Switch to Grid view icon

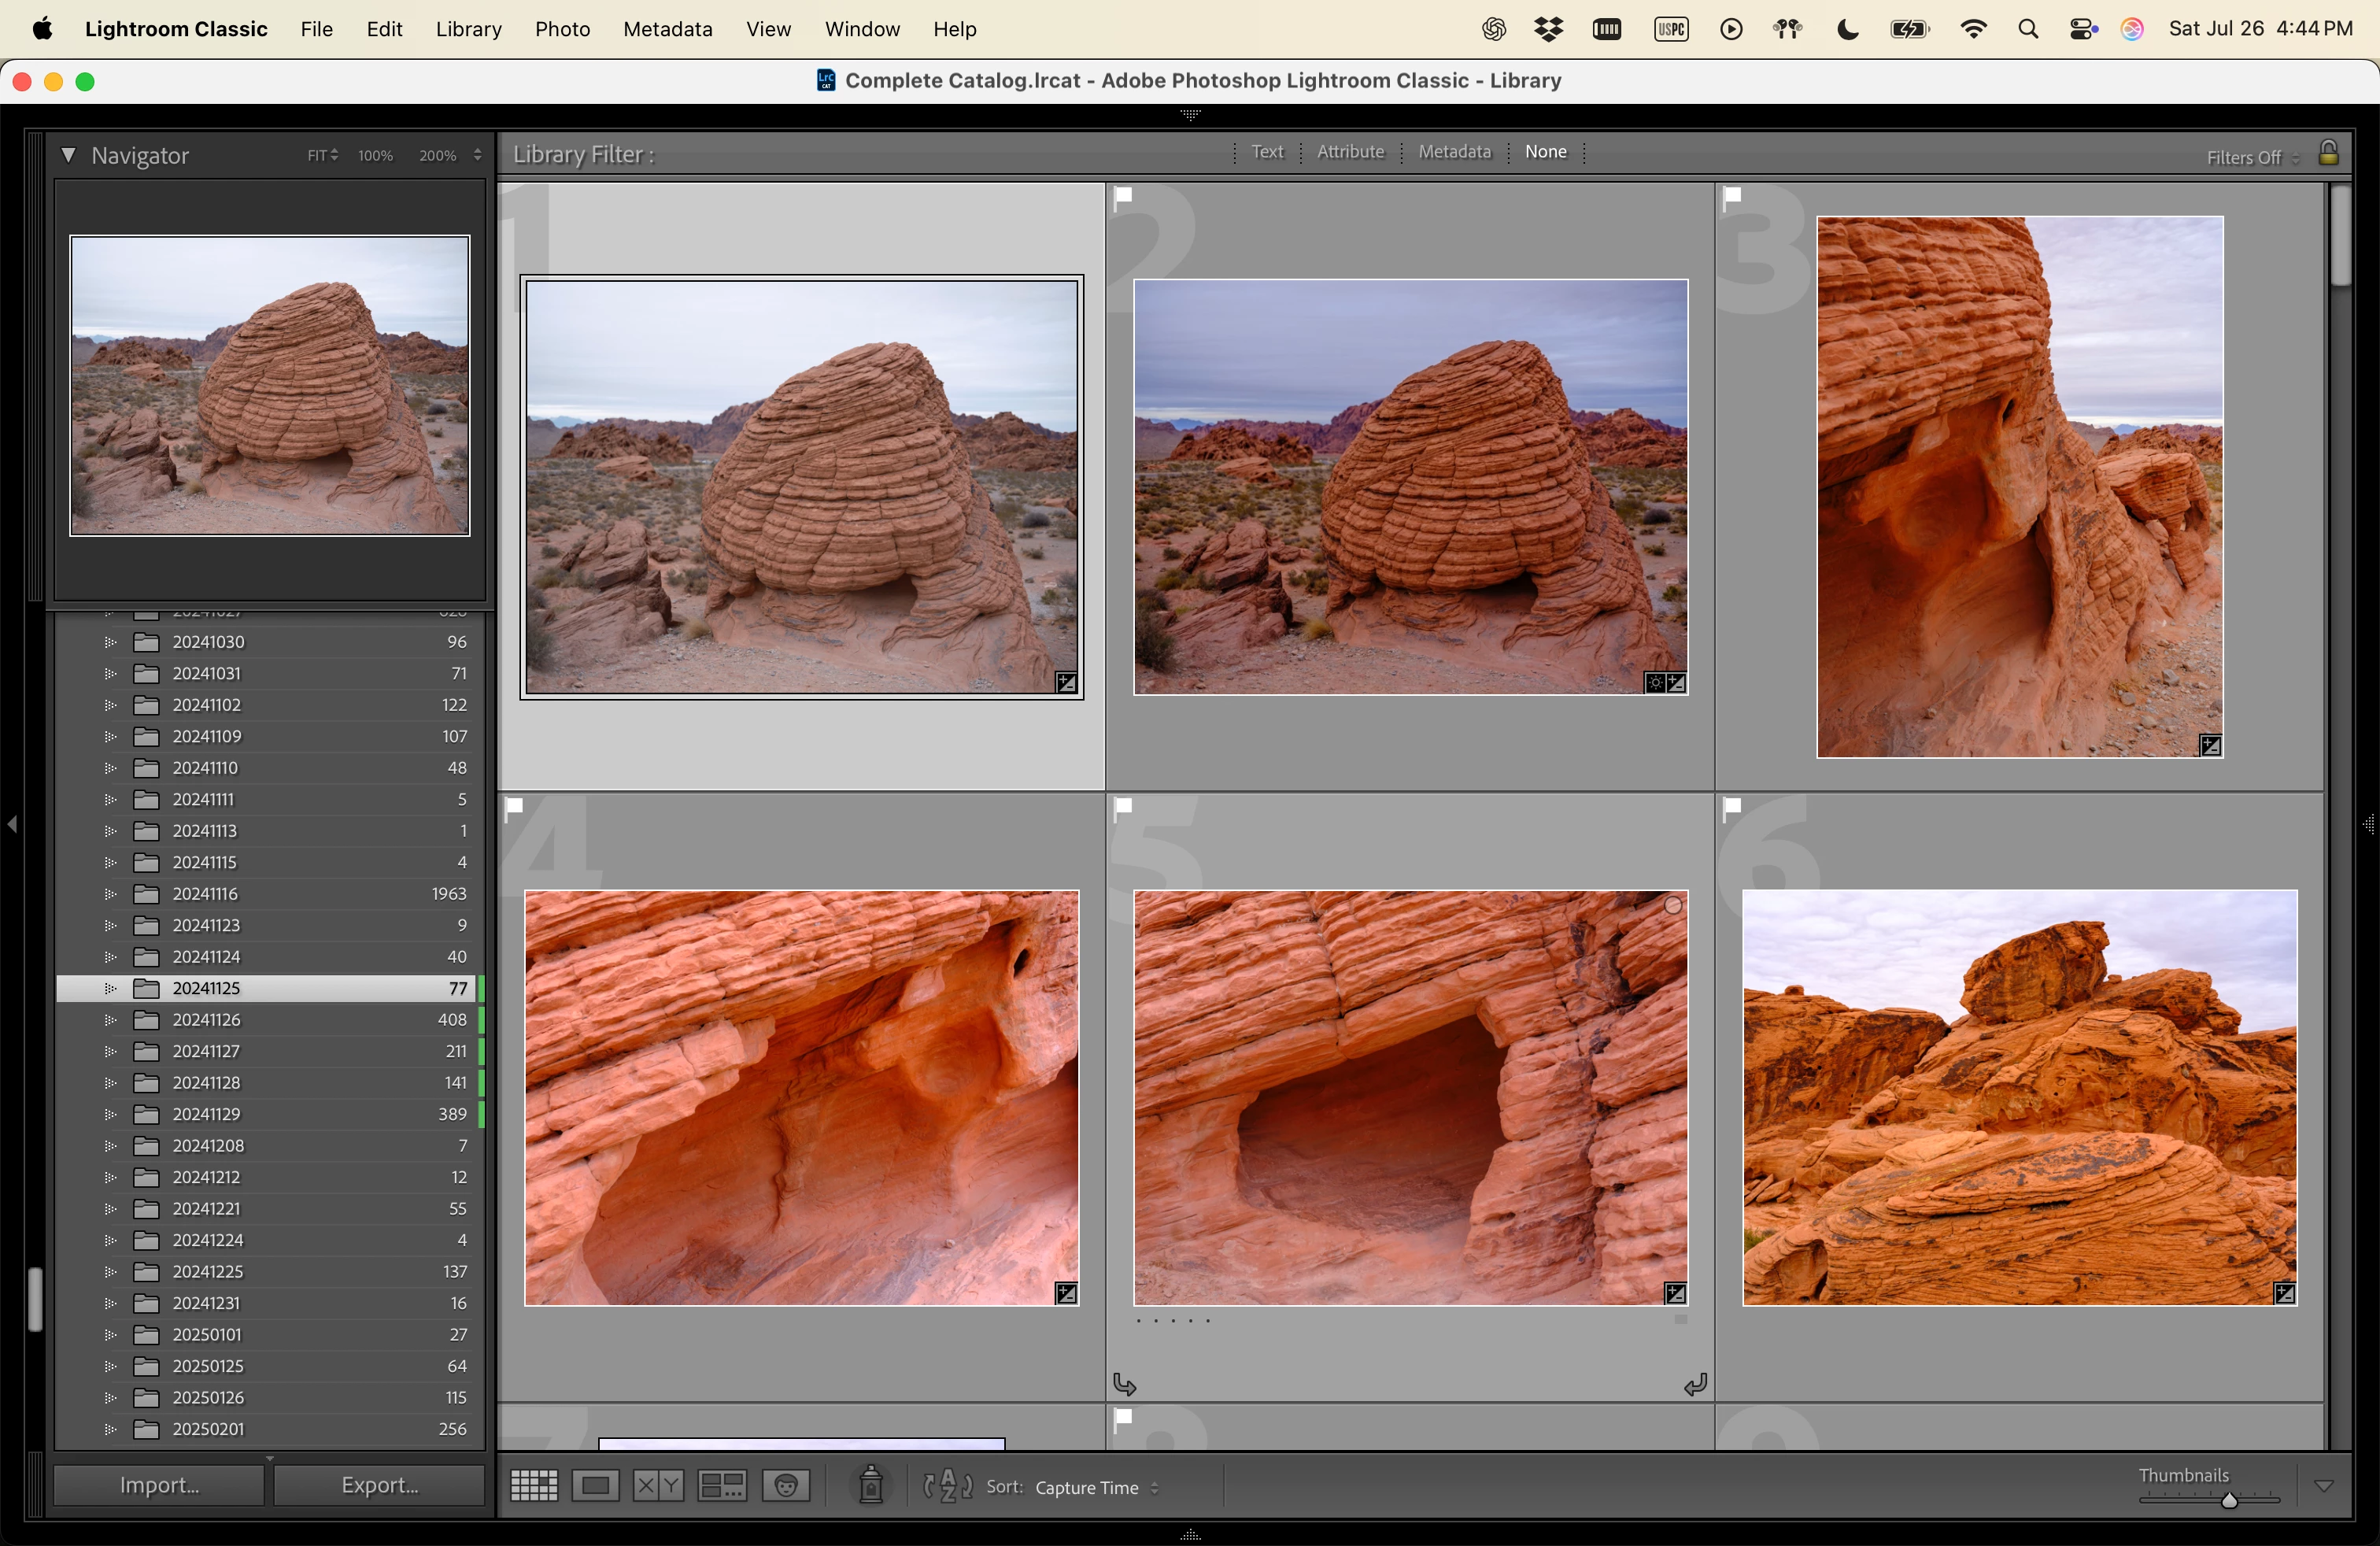point(534,1486)
